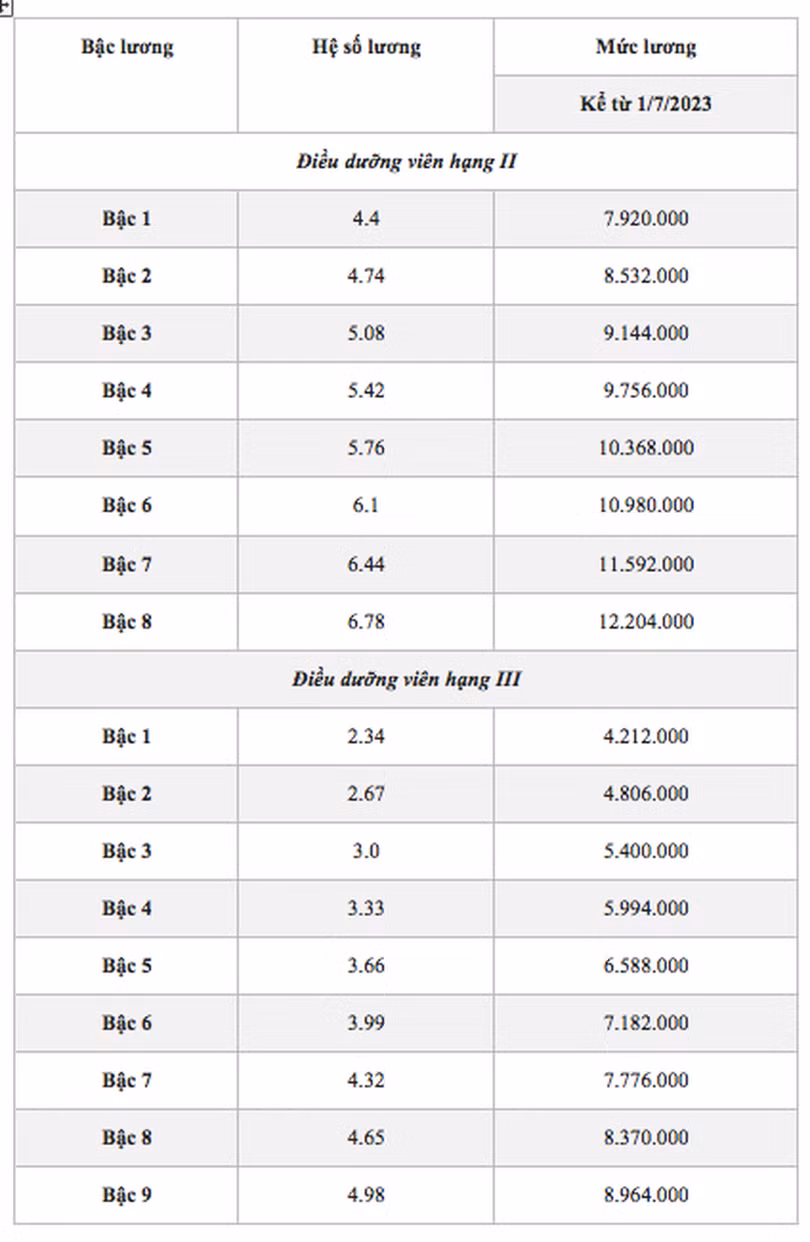This screenshot has width=810, height=1242.
Task: Click the coefficient cell 4.74
Action: 366,276
